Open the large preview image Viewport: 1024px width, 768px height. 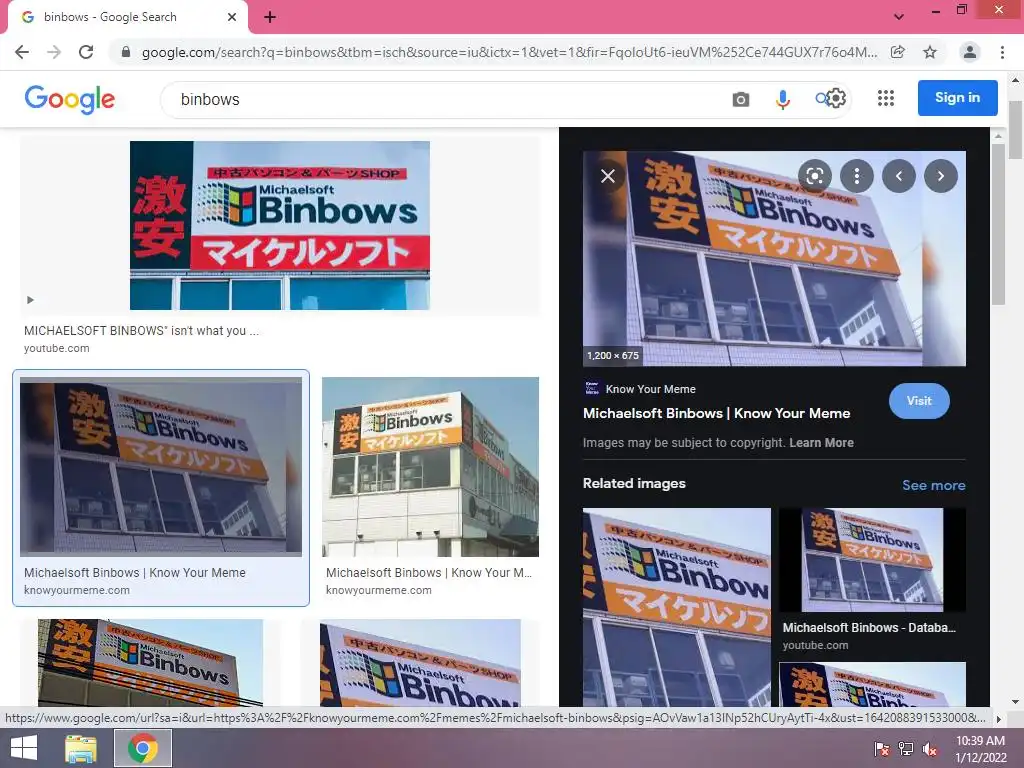775,259
